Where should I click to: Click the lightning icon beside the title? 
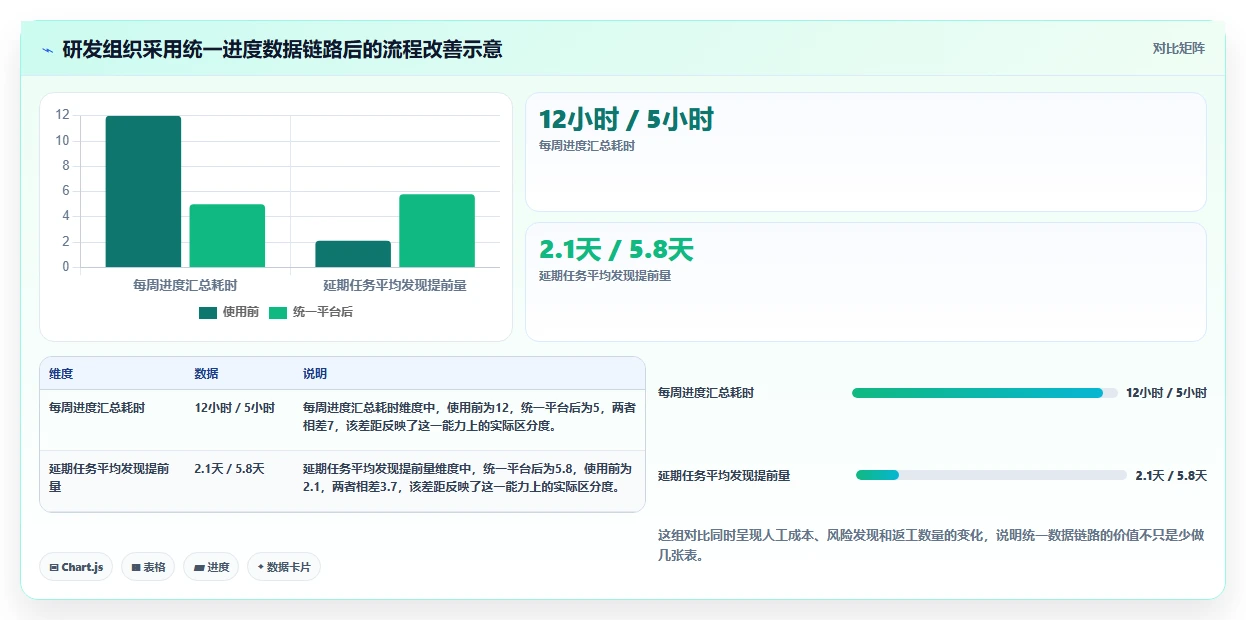[x=47, y=49]
